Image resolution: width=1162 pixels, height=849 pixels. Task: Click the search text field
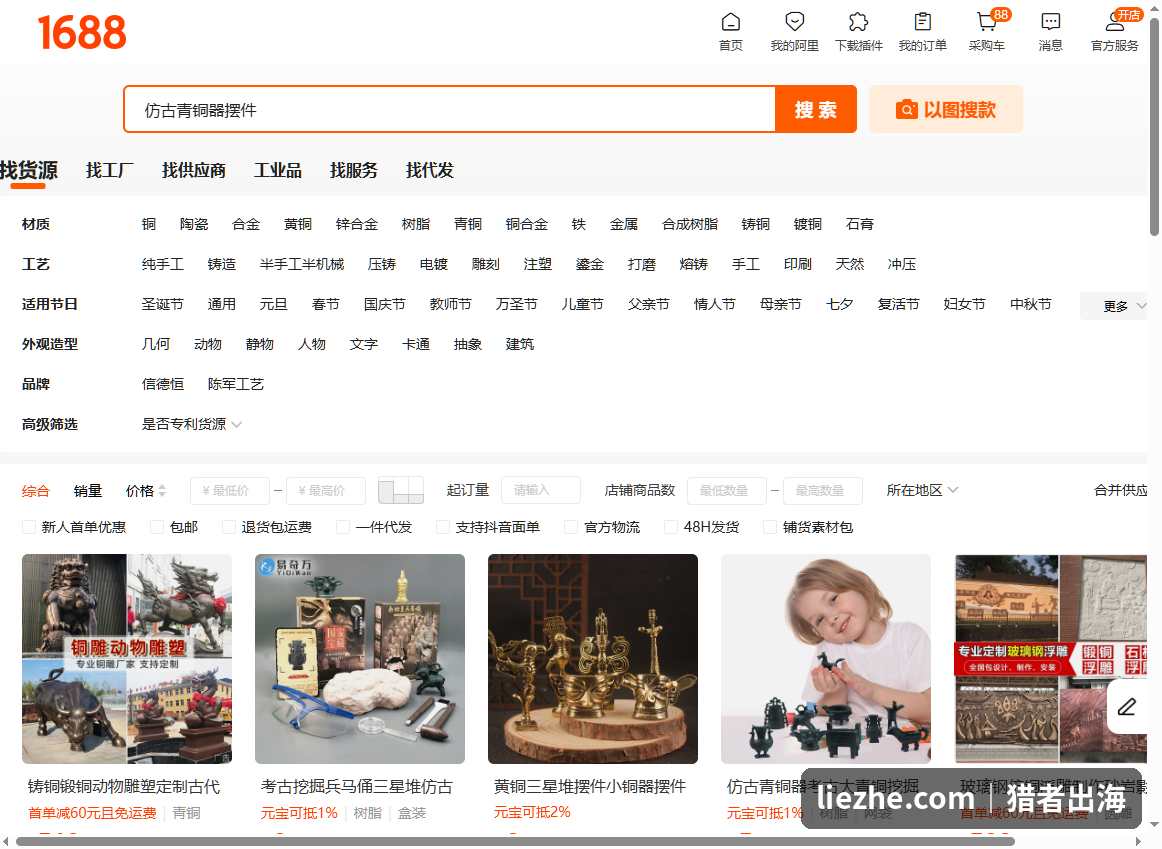[450, 110]
